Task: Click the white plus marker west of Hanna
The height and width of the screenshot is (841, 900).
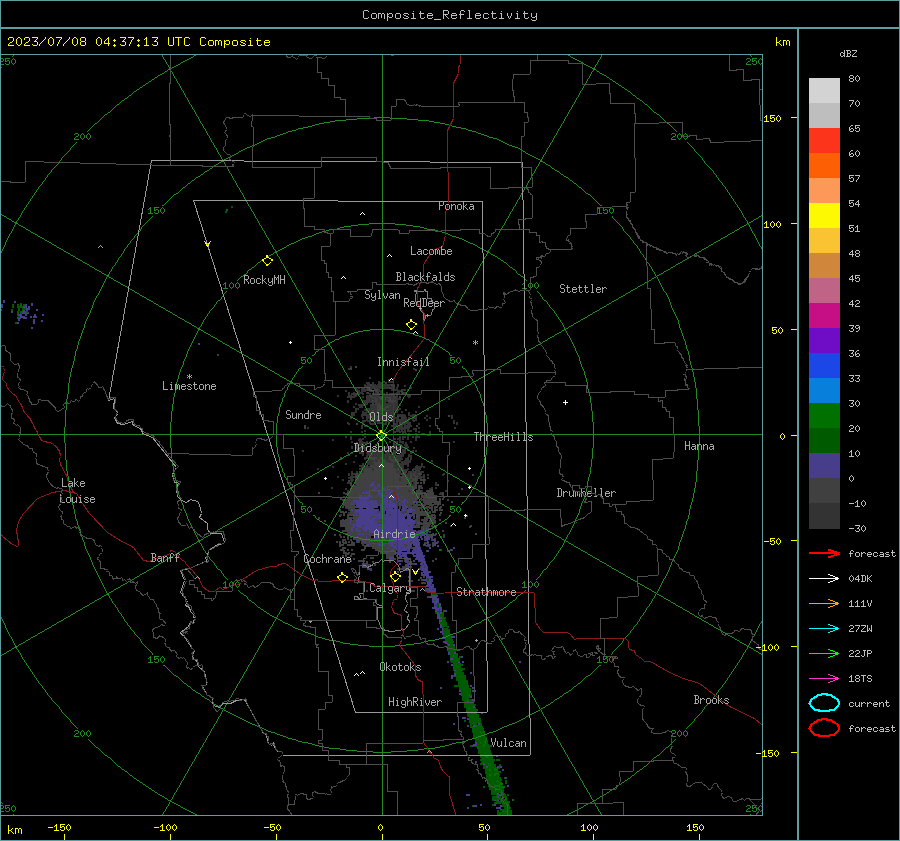Action: tap(565, 402)
